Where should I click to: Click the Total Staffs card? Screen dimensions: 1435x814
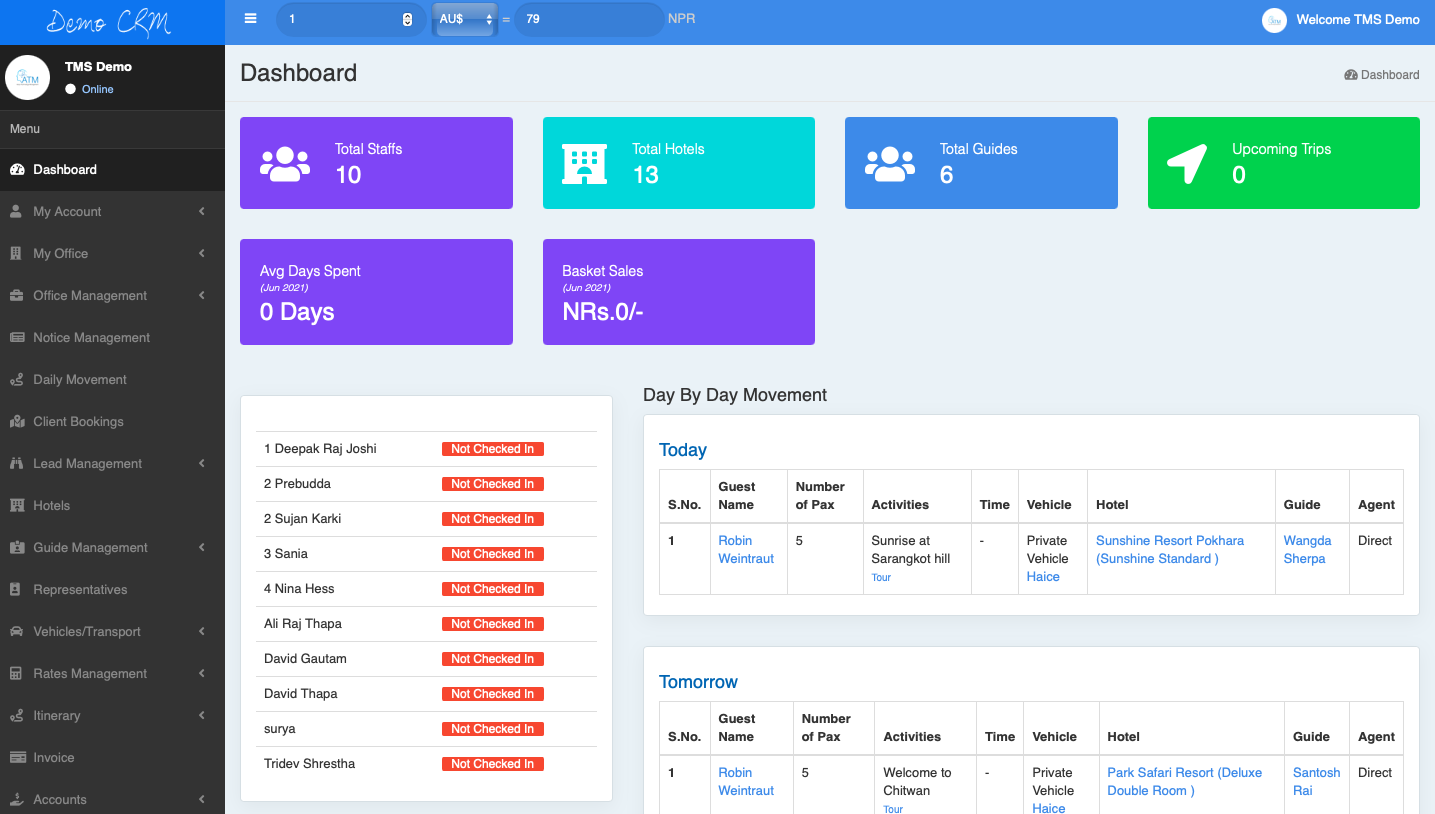[x=376, y=163]
